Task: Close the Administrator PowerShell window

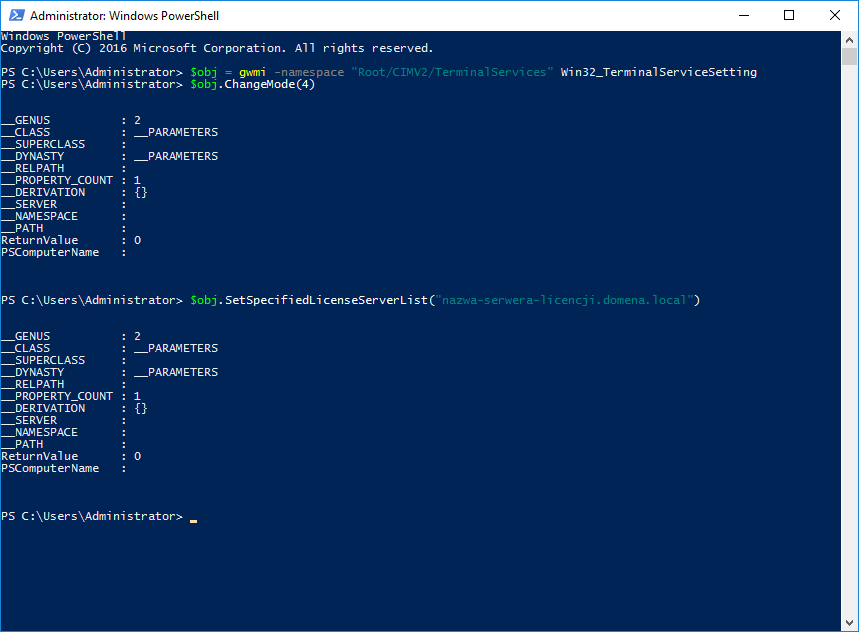Action: point(835,15)
